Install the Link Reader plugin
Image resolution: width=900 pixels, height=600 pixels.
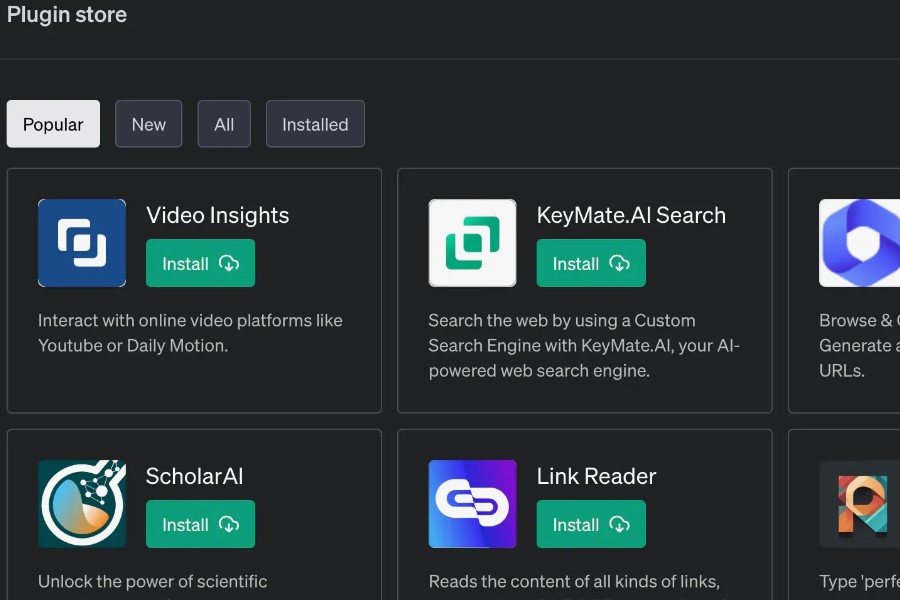point(591,525)
